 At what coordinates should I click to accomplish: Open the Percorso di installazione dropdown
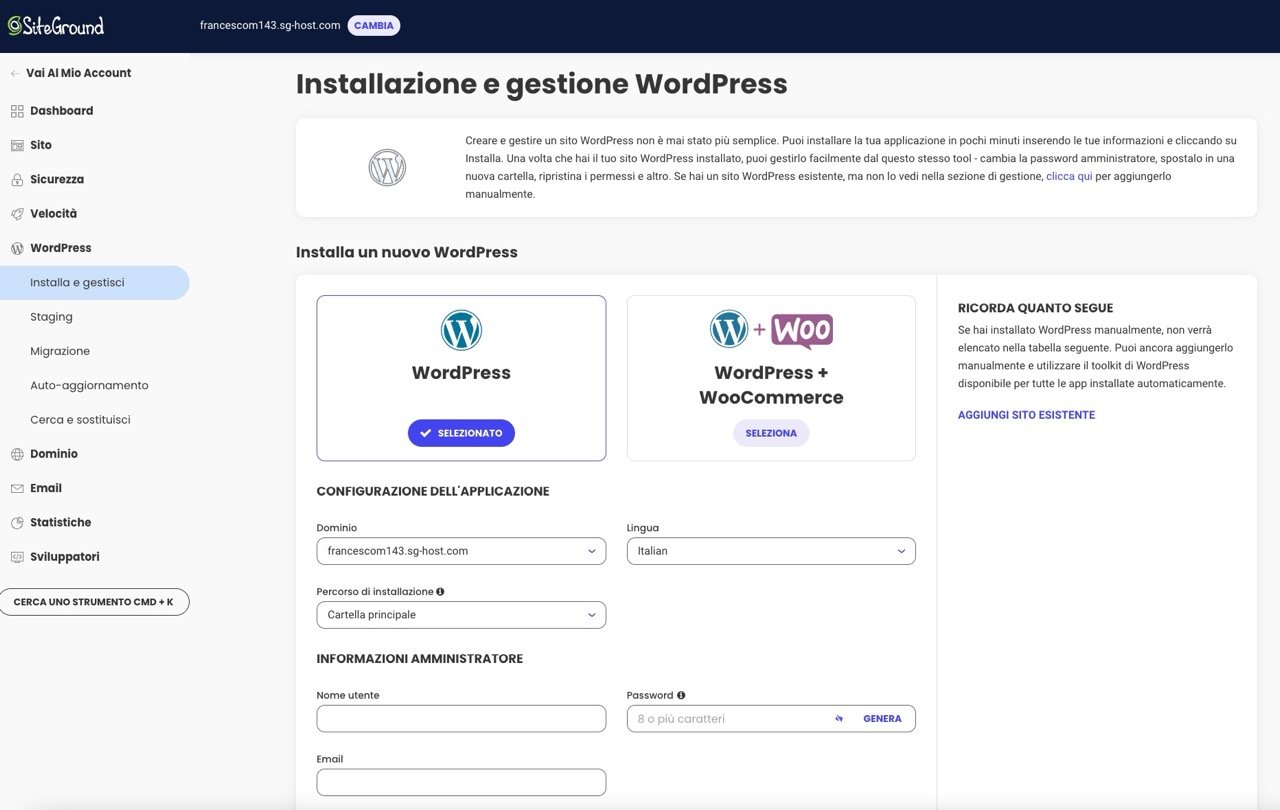(461, 615)
